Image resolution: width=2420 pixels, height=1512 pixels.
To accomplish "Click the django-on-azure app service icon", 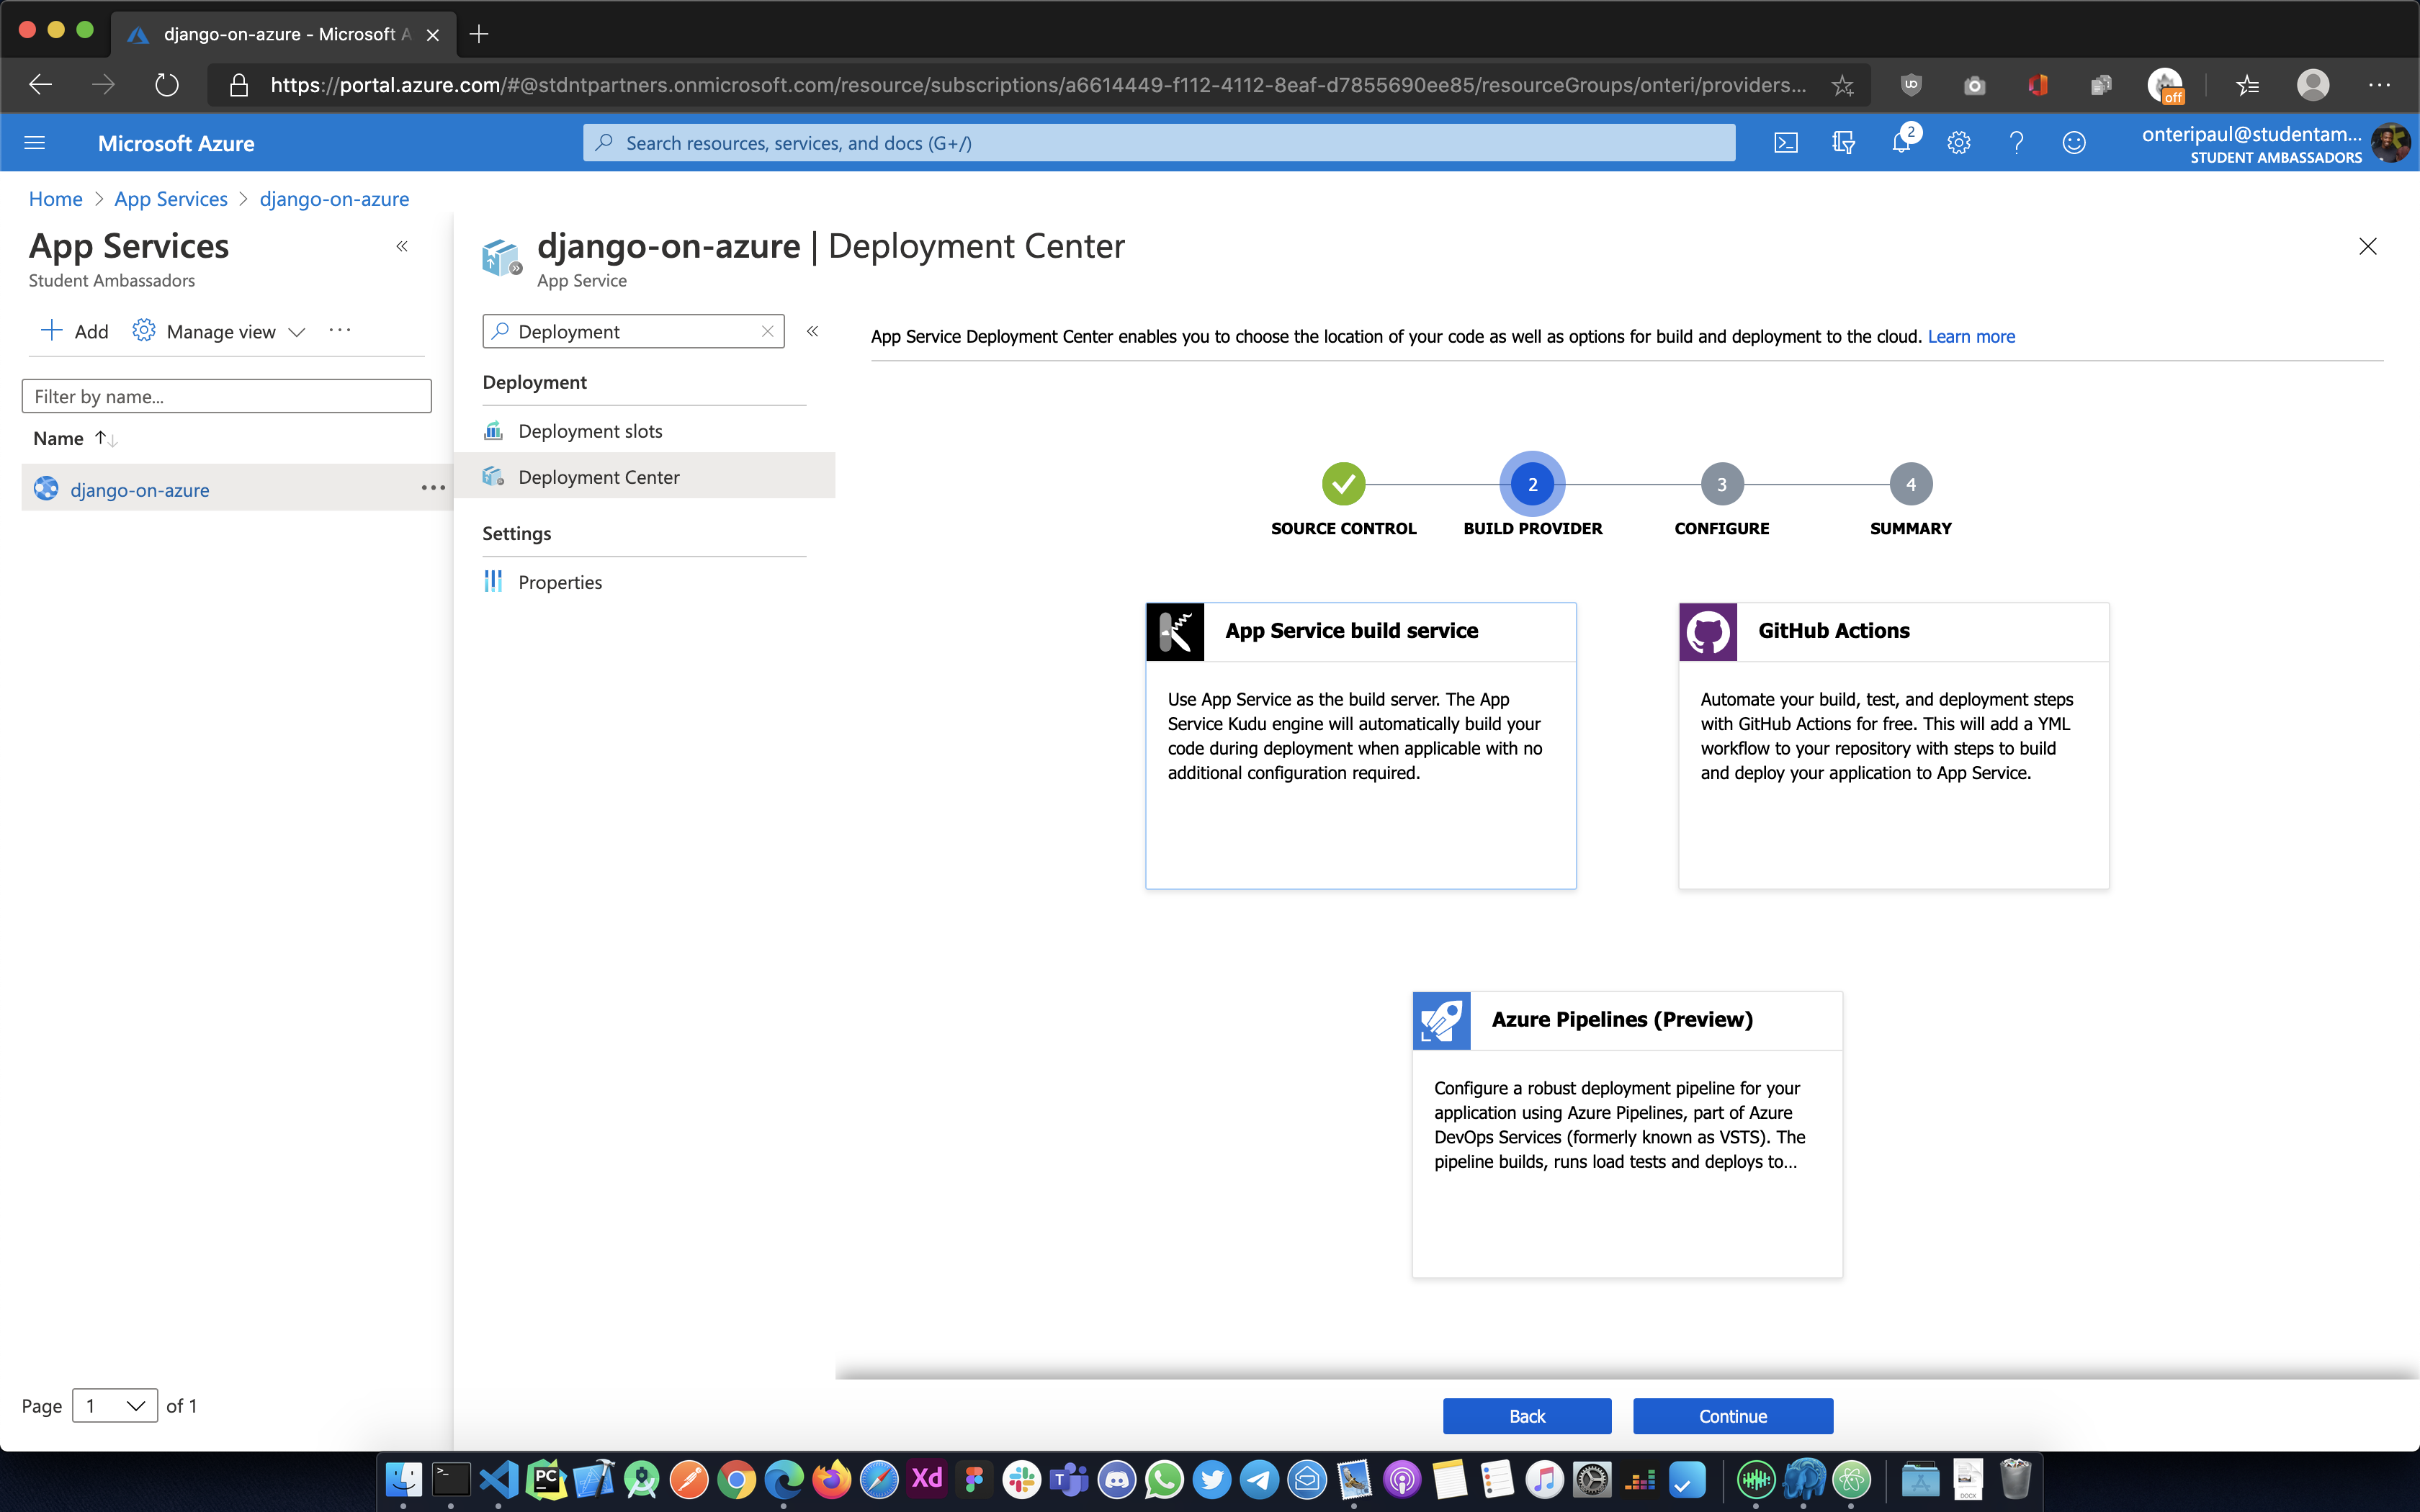I will (45, 487).
